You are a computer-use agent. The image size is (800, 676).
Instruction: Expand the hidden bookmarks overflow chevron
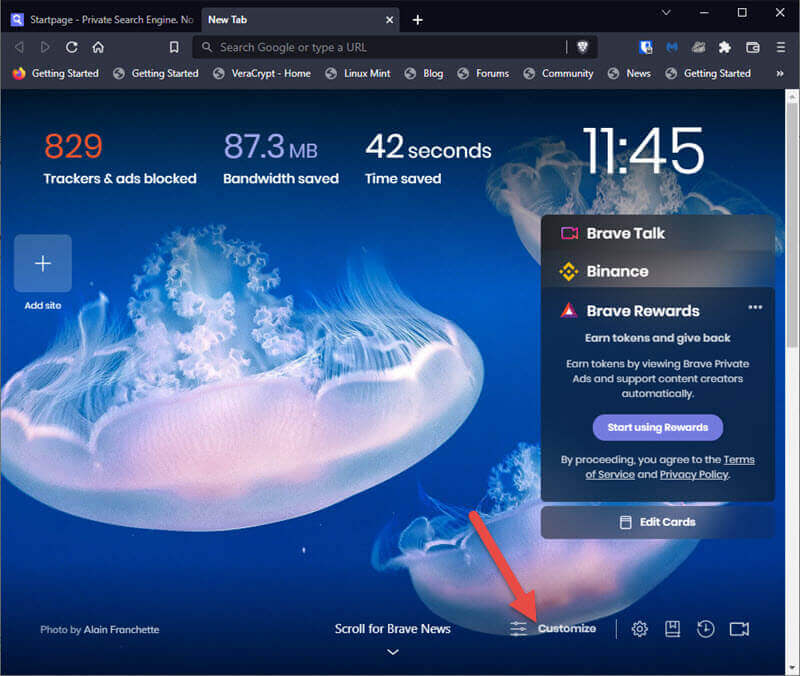(x=780, y=73)
